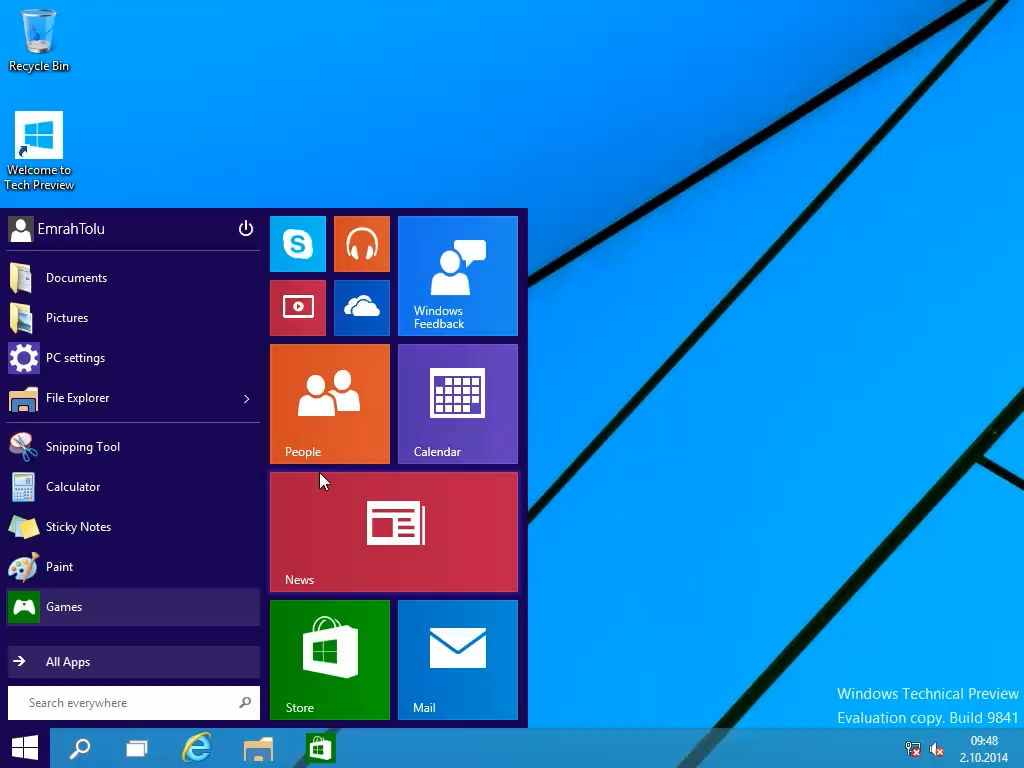Open the Store tile
Screen dimensions: 1024x768
point(330,660)
